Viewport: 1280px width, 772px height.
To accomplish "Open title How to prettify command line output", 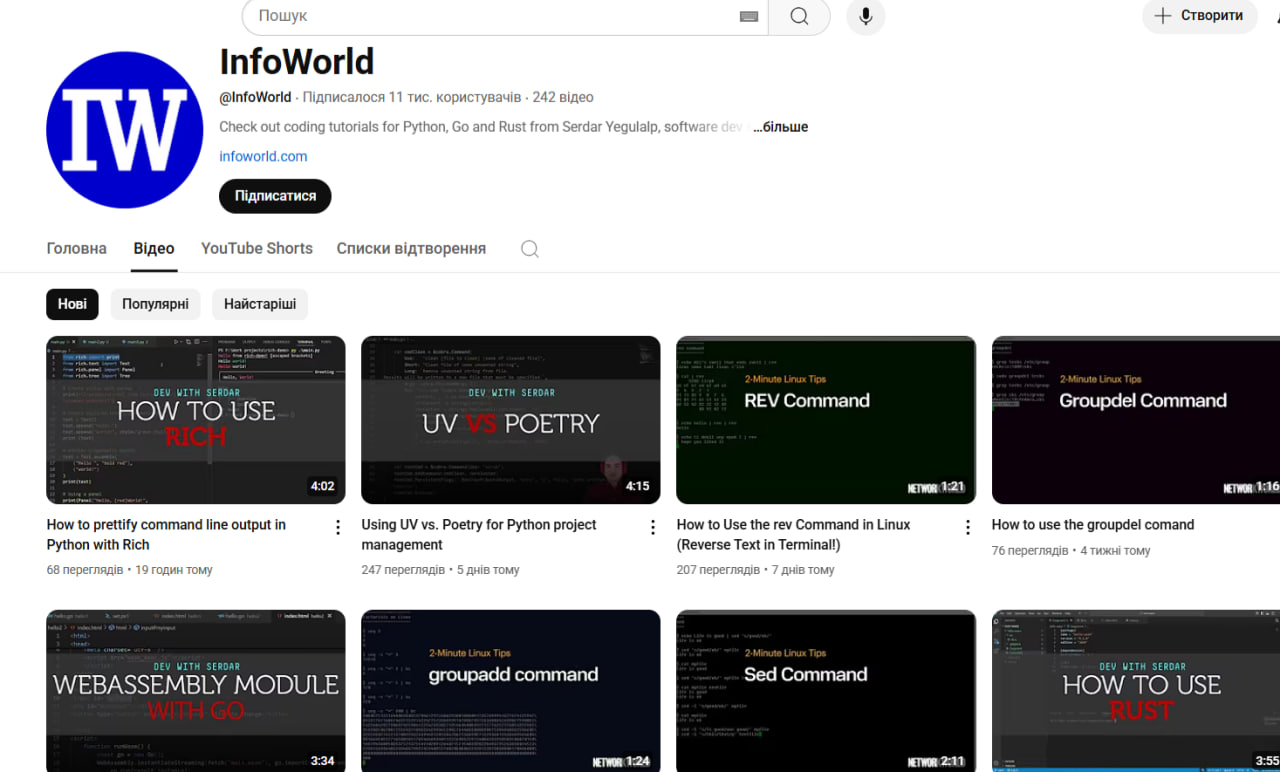I will pos(166,534).
